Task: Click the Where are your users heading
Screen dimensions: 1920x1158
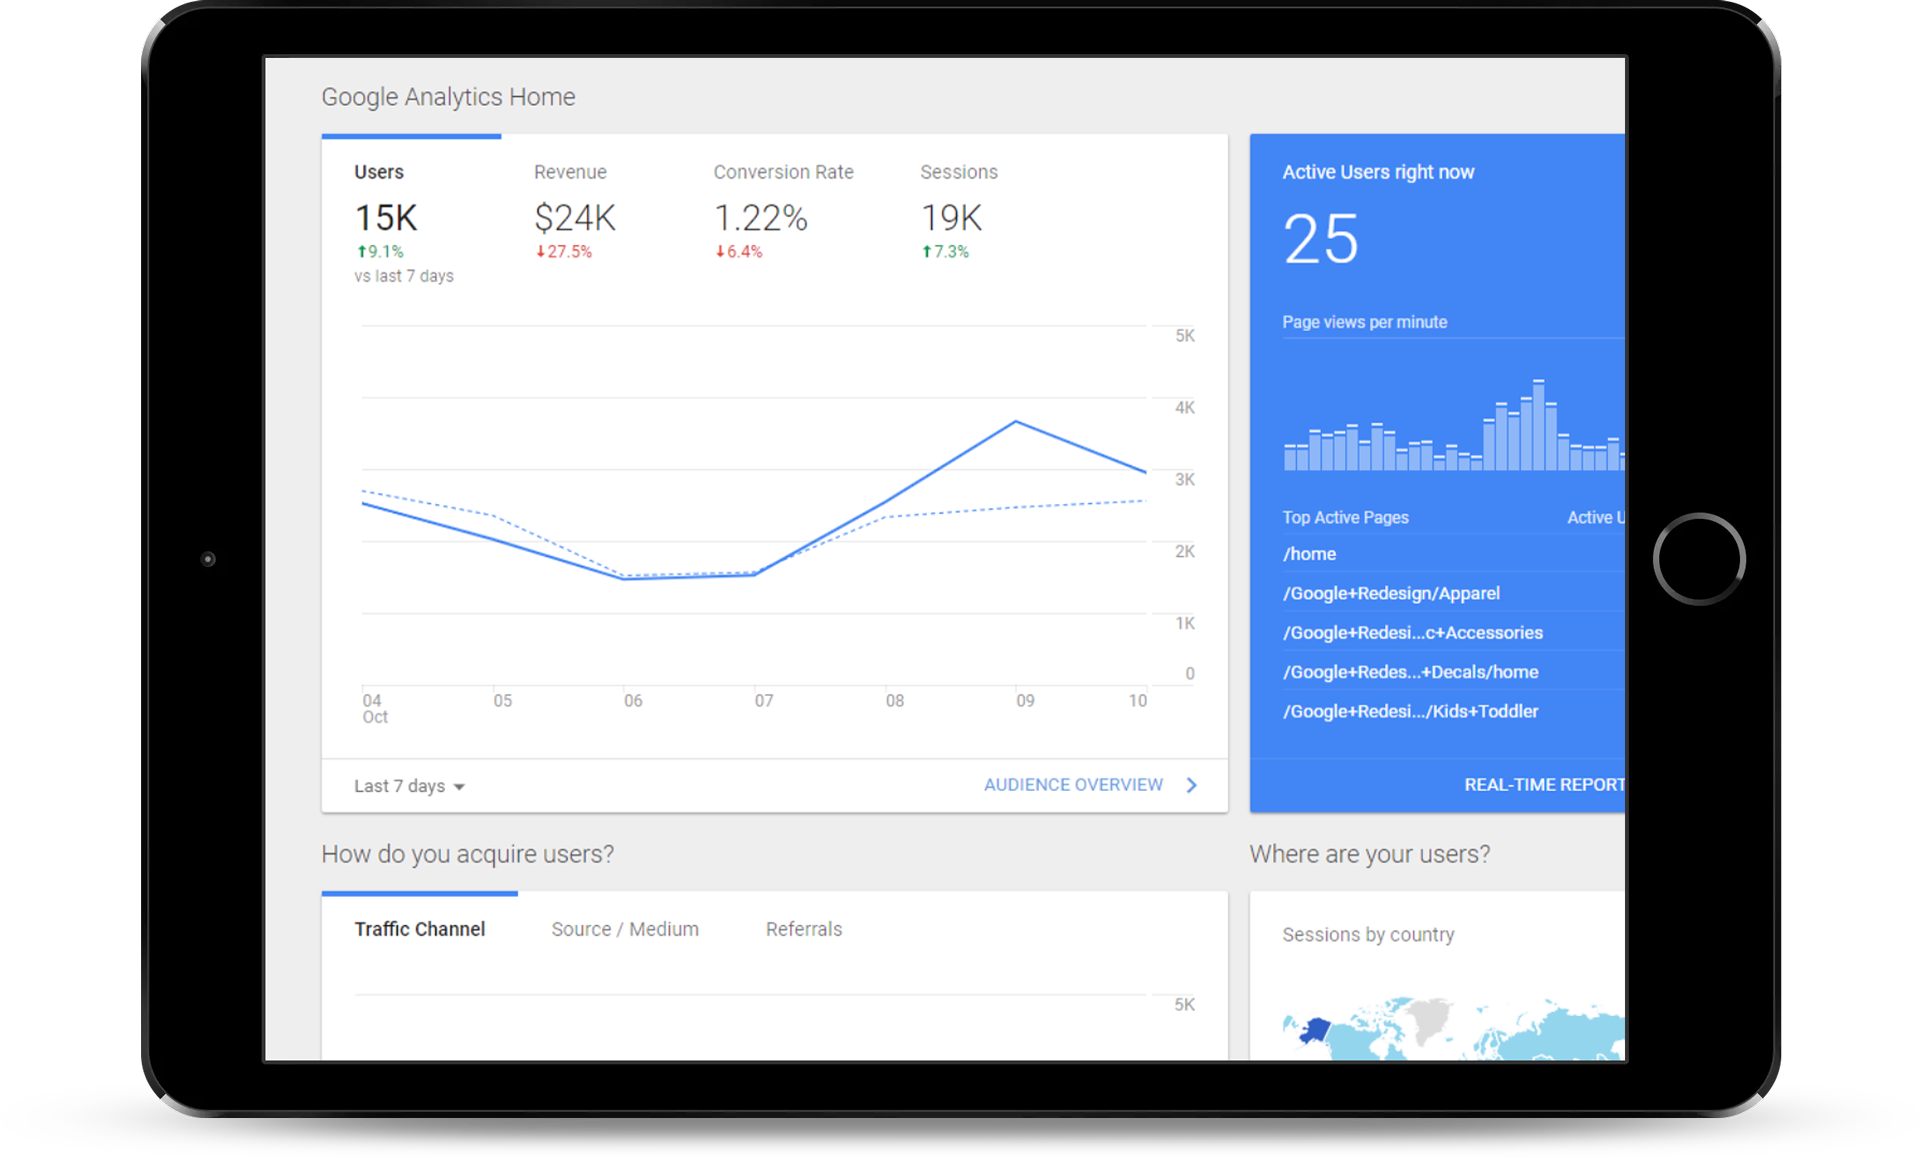Action: pos(1369,854)
